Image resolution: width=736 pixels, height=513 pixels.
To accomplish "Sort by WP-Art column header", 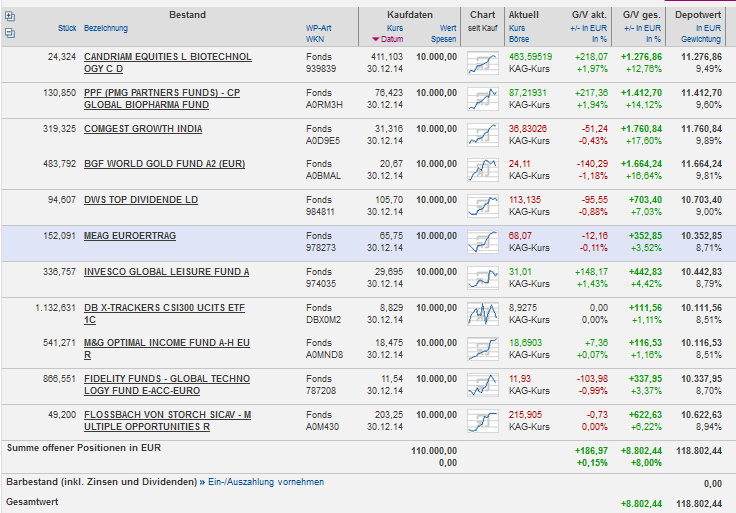I will [319, 28].
